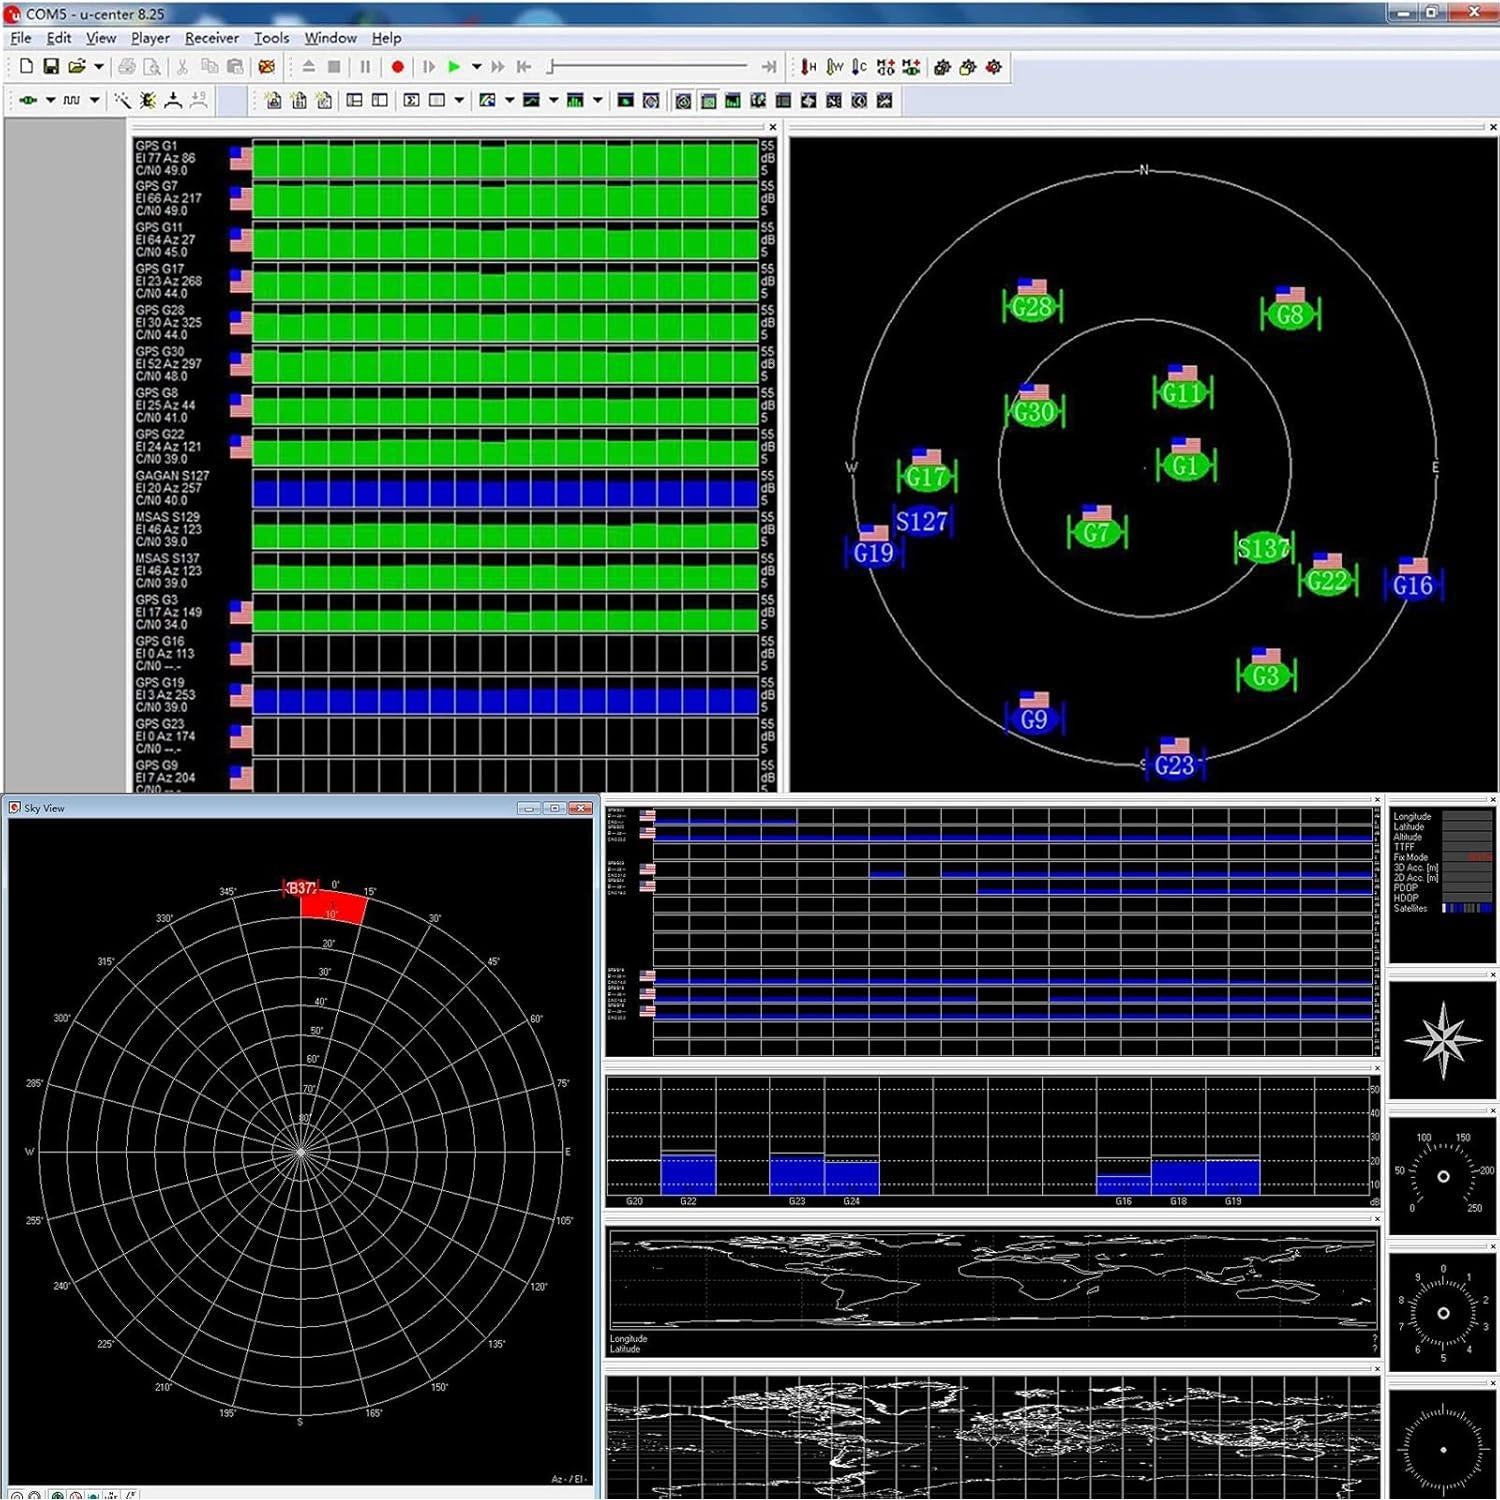
Task: Toggle the G16 satellite marker
Action: (x=1412, y=585)
